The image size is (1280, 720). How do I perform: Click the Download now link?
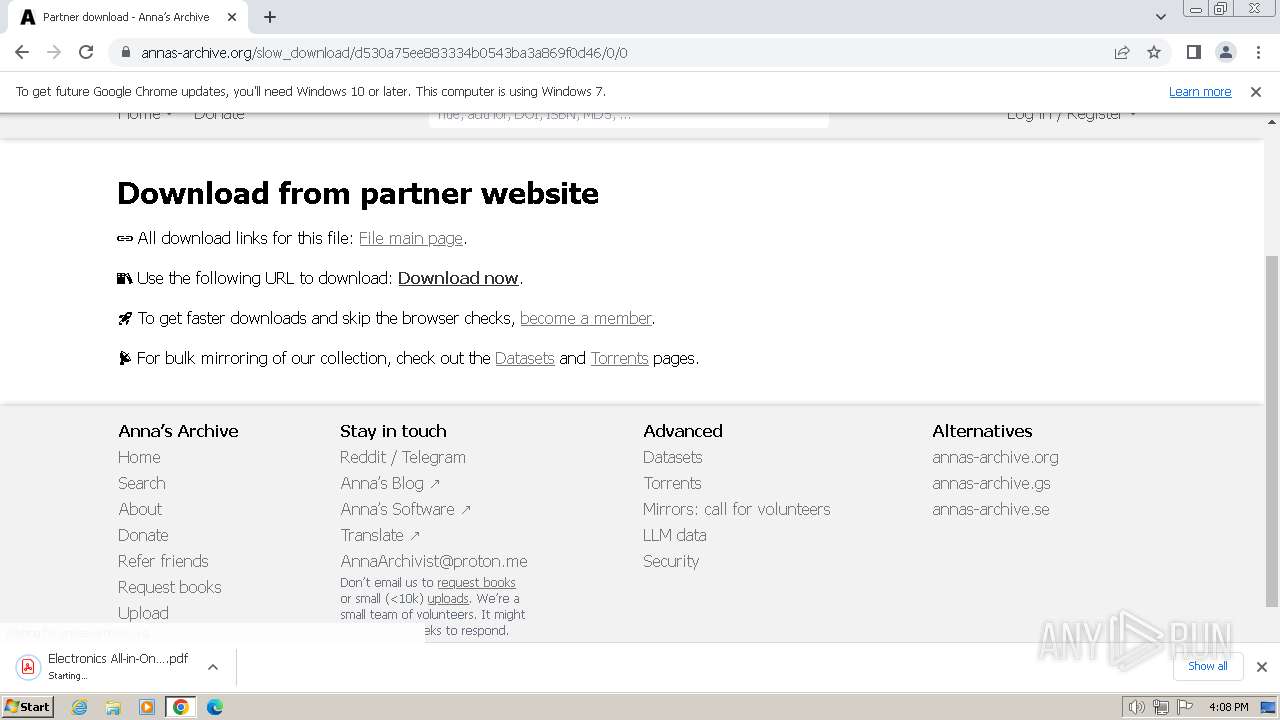(x=458, y=278)
